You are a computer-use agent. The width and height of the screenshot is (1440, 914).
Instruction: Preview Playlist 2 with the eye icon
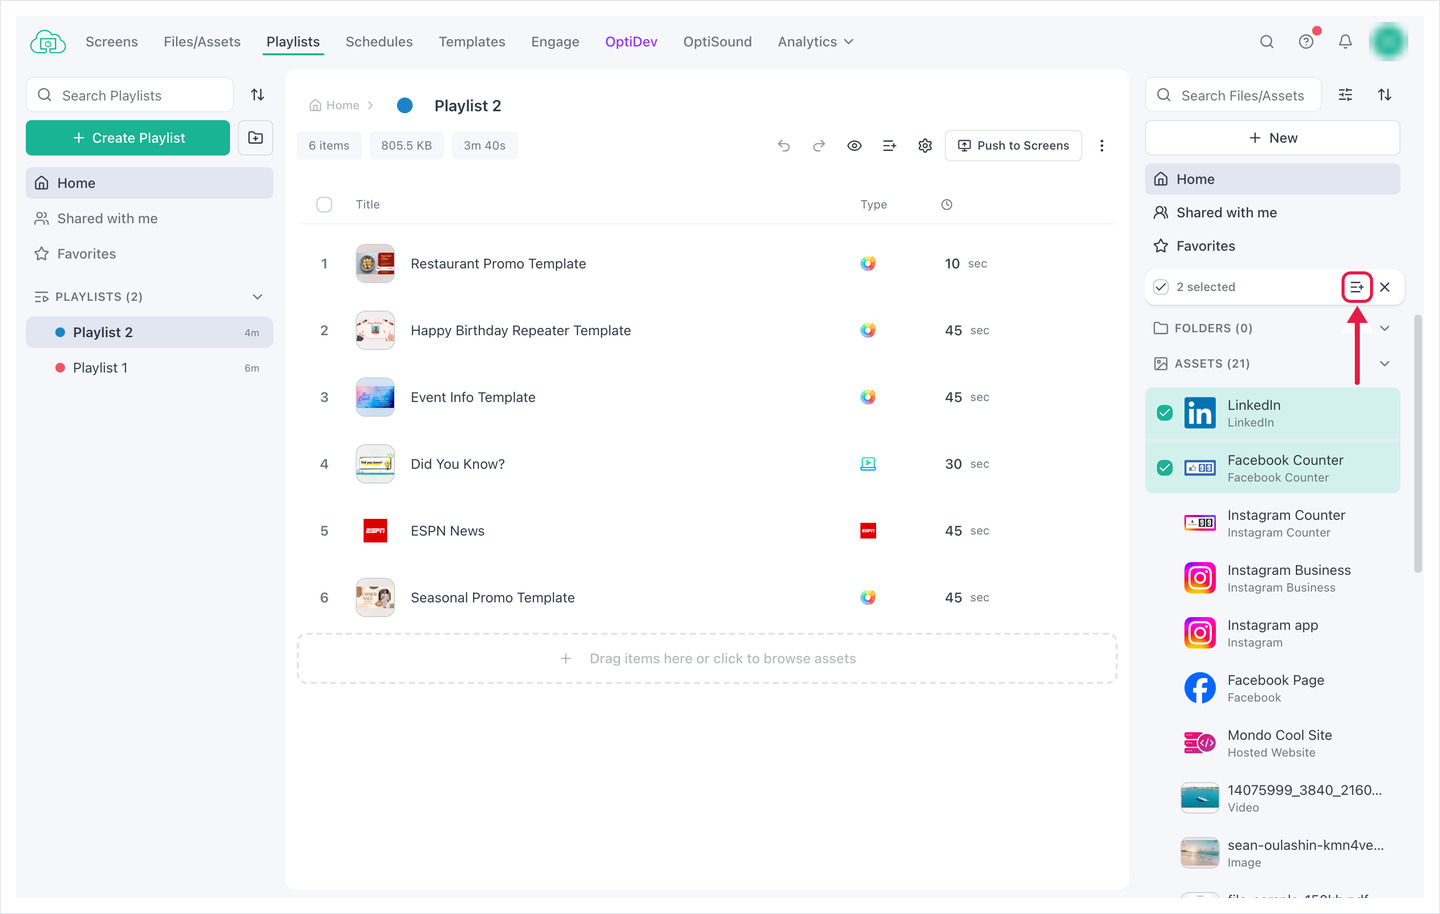[854, 146]
